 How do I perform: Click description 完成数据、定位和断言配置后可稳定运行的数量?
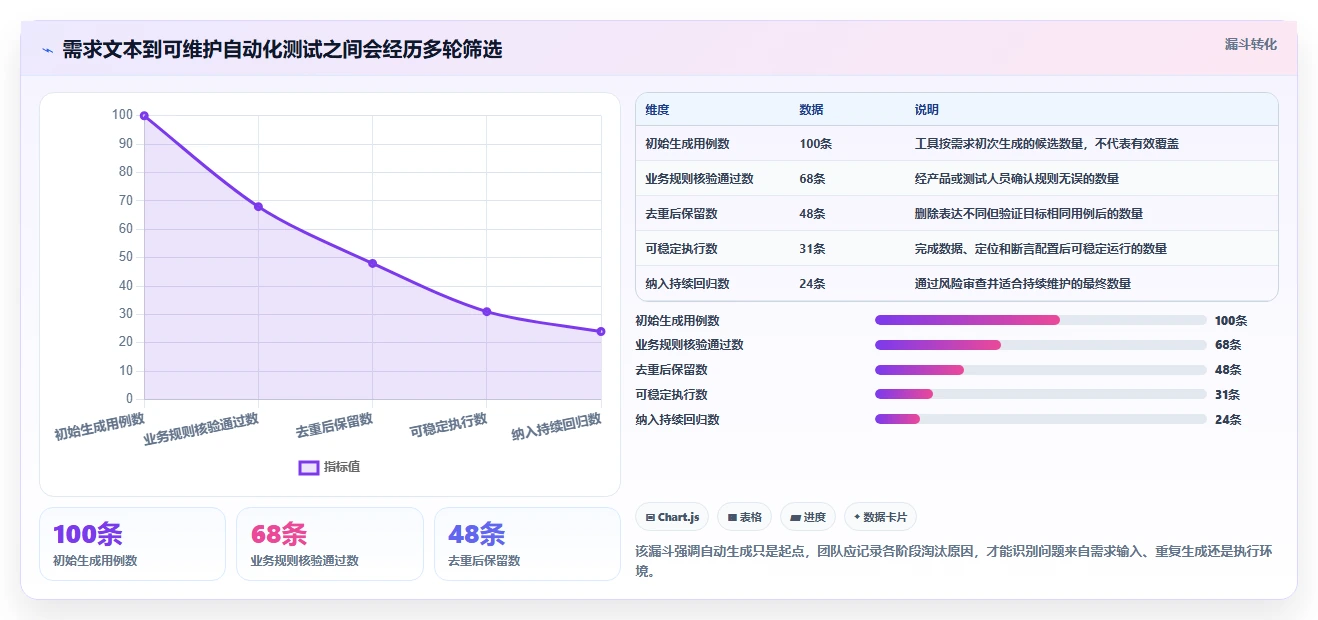(x=1040, y=249)
